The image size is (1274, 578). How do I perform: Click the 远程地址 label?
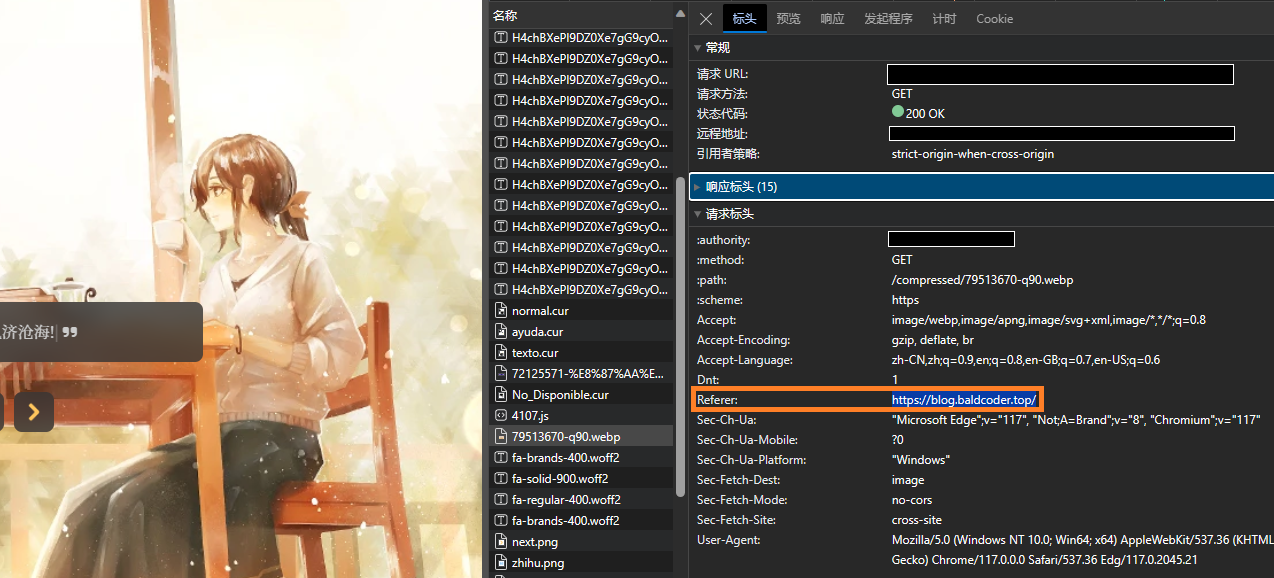pyautogui.click(x=722, y=134)
